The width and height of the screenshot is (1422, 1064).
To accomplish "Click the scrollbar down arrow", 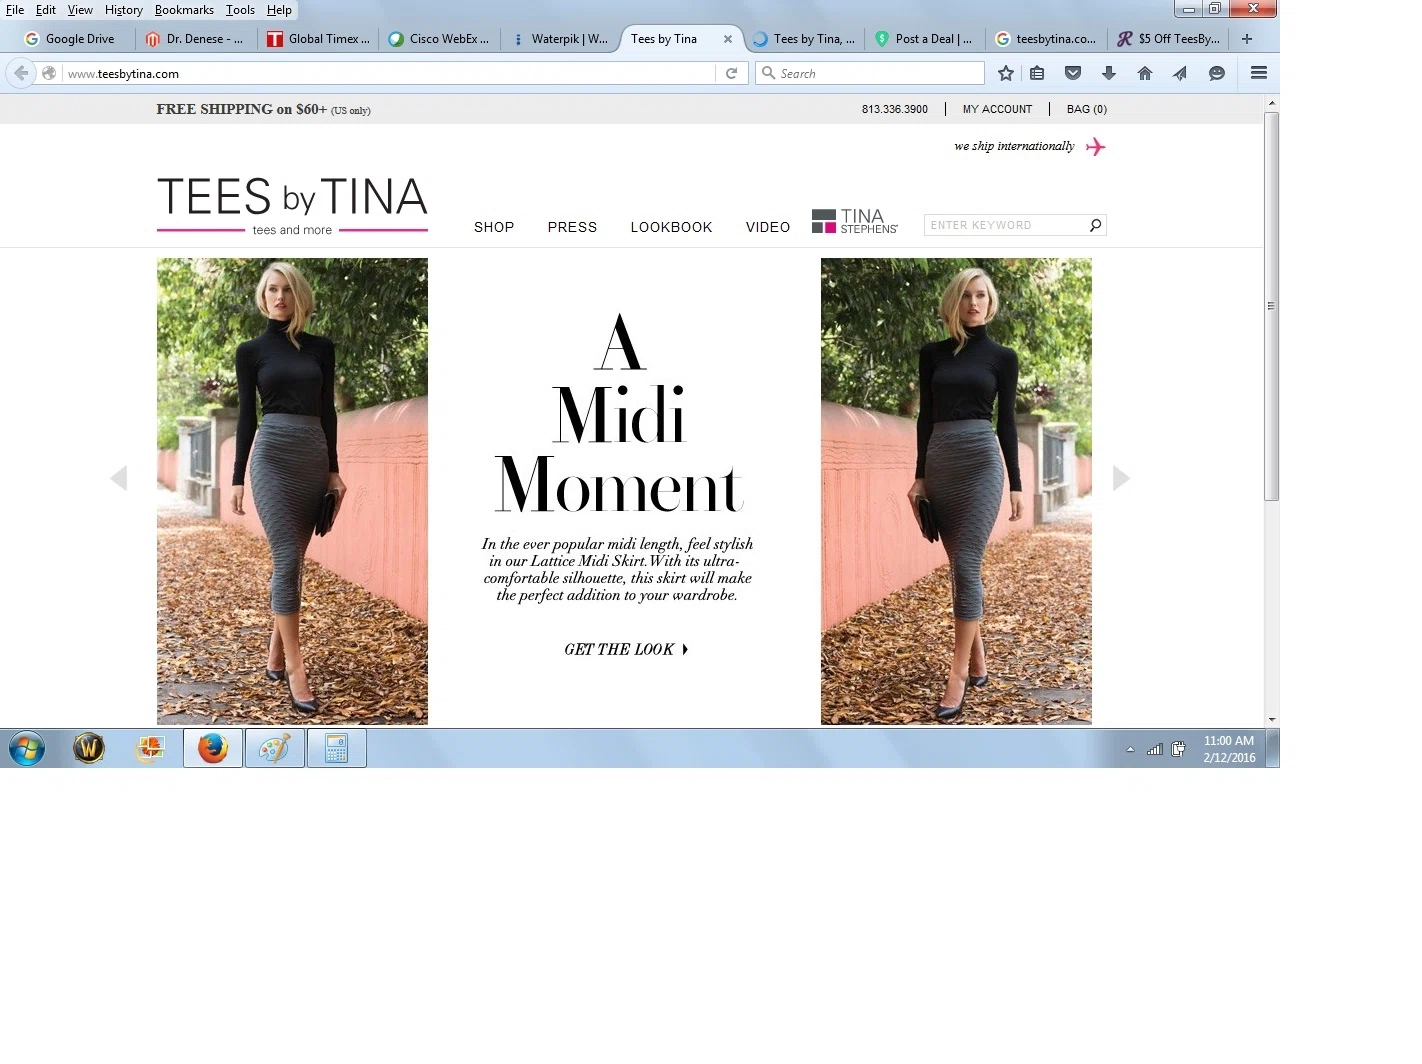I will click(1272, 719).
